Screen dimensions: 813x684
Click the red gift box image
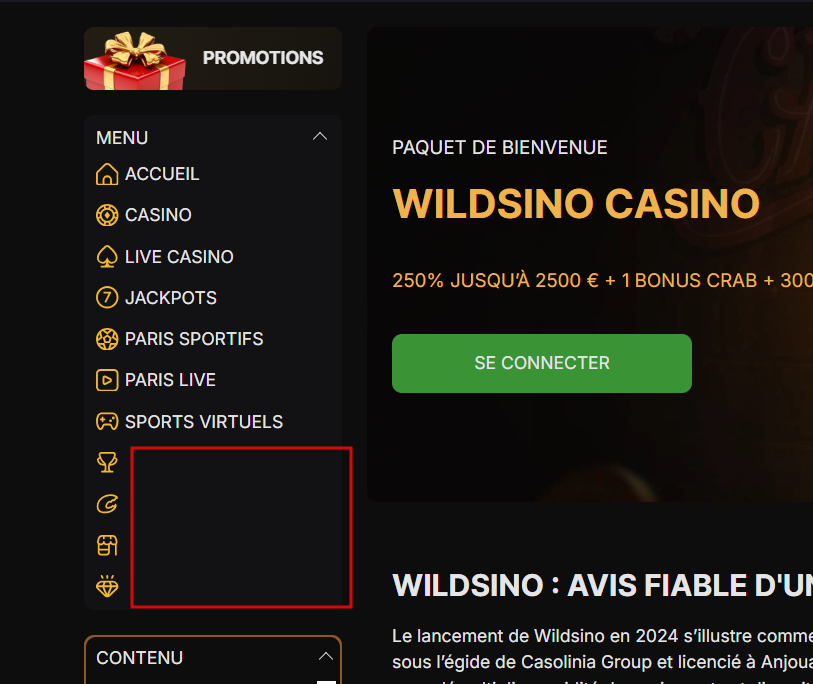(135, 61)
